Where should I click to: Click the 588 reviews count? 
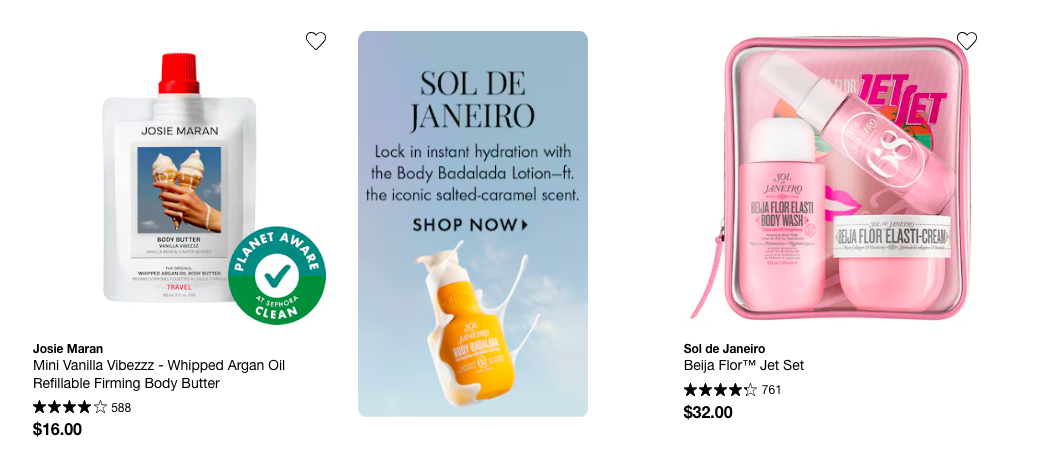point(121,408)
